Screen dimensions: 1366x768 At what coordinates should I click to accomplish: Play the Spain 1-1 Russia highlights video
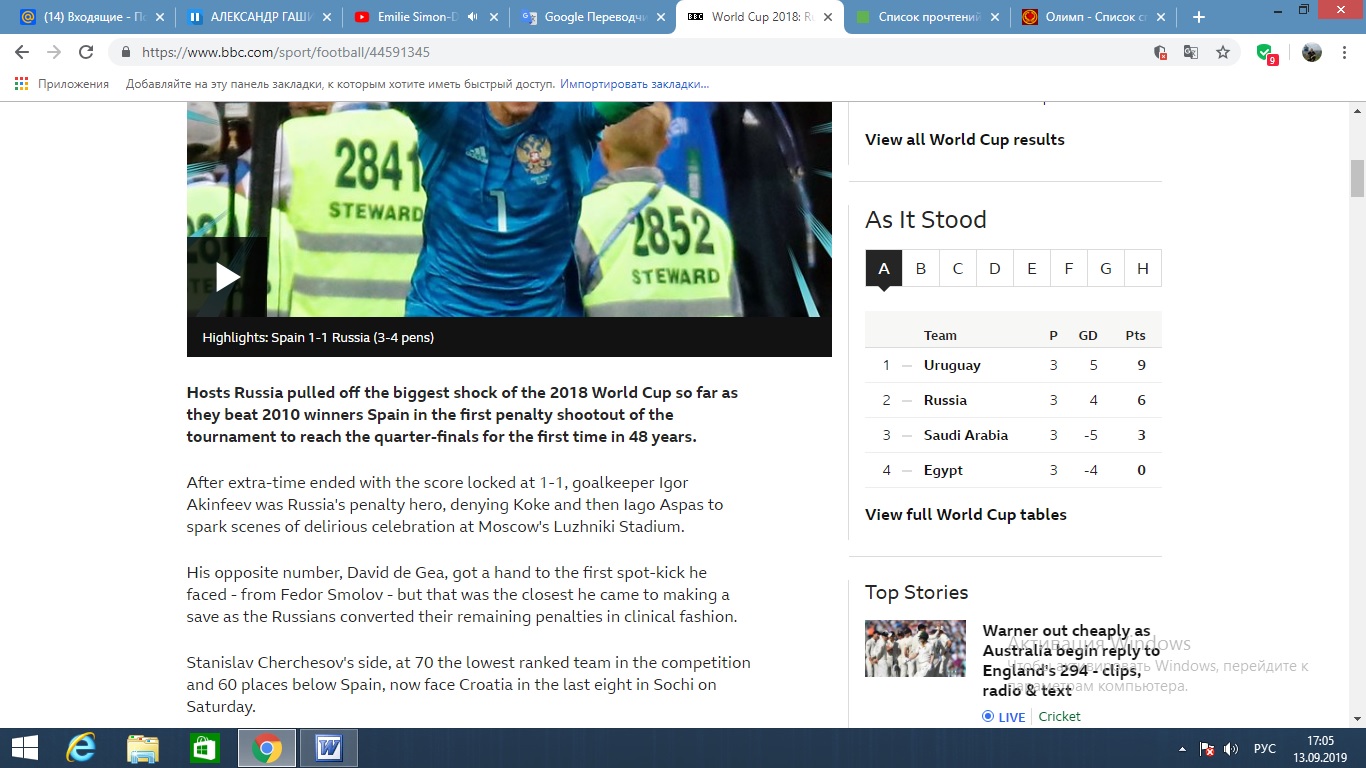tap(227, 277)
